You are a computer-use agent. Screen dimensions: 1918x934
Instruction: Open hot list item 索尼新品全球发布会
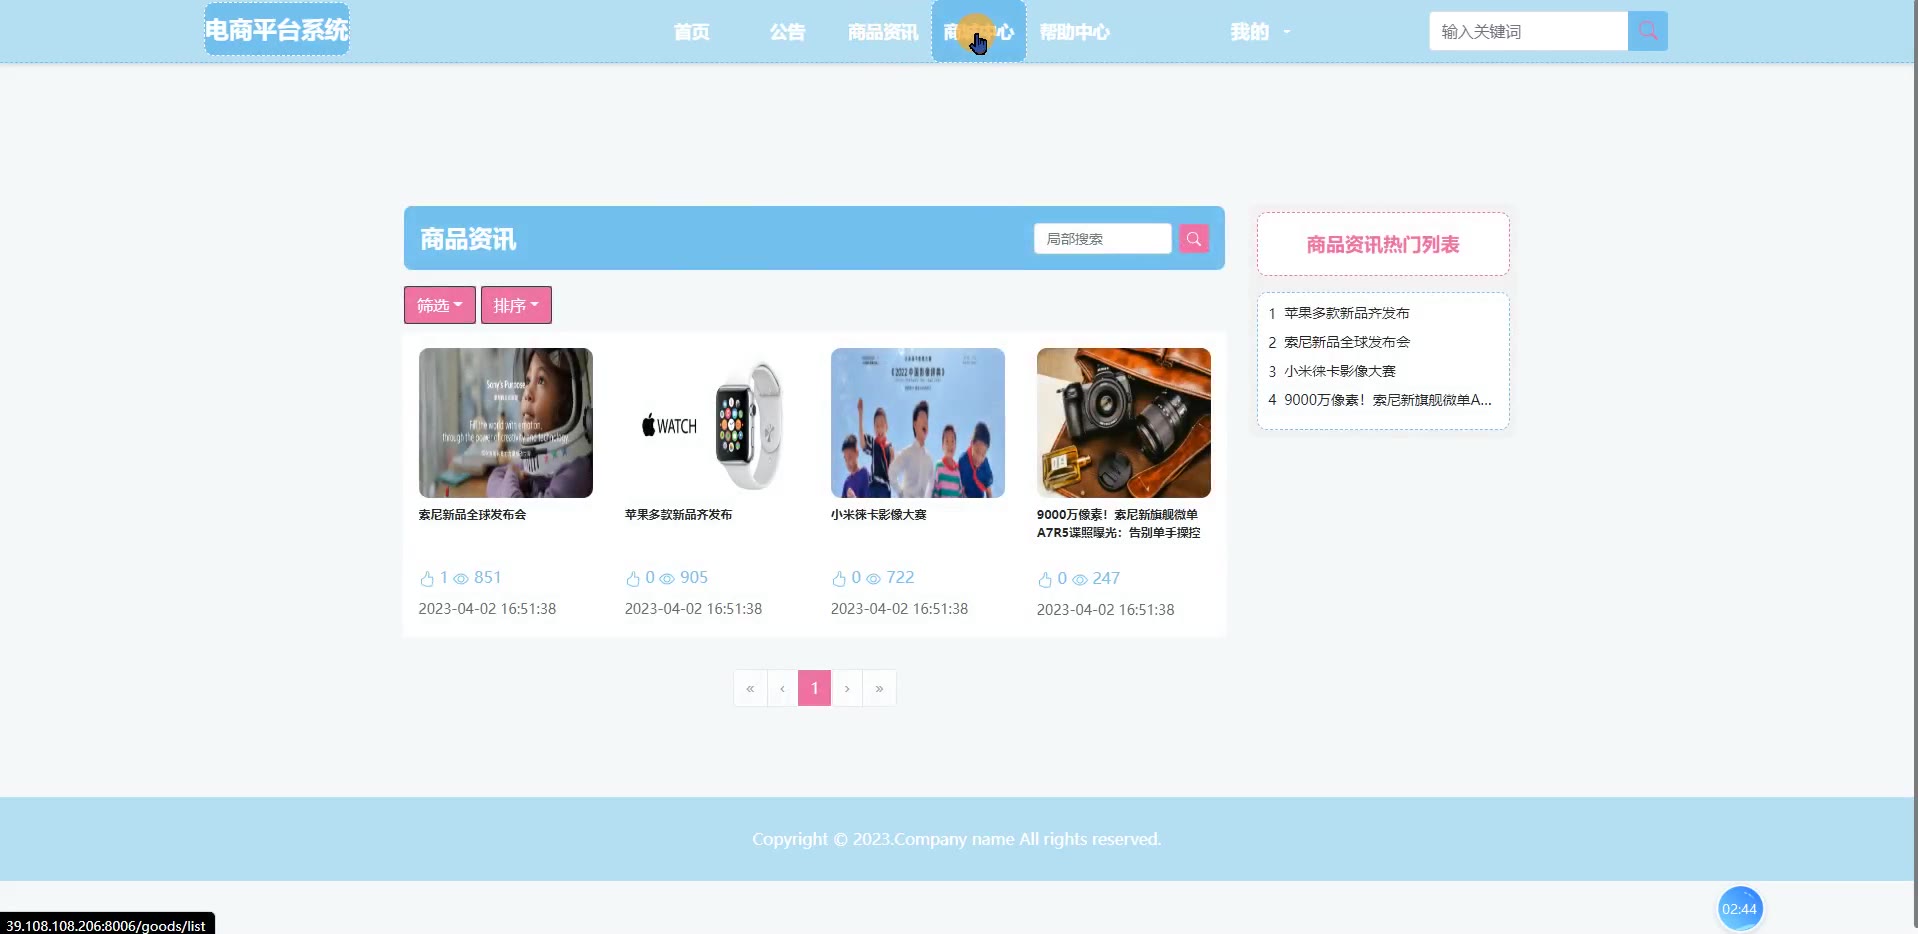[1347, 342]
